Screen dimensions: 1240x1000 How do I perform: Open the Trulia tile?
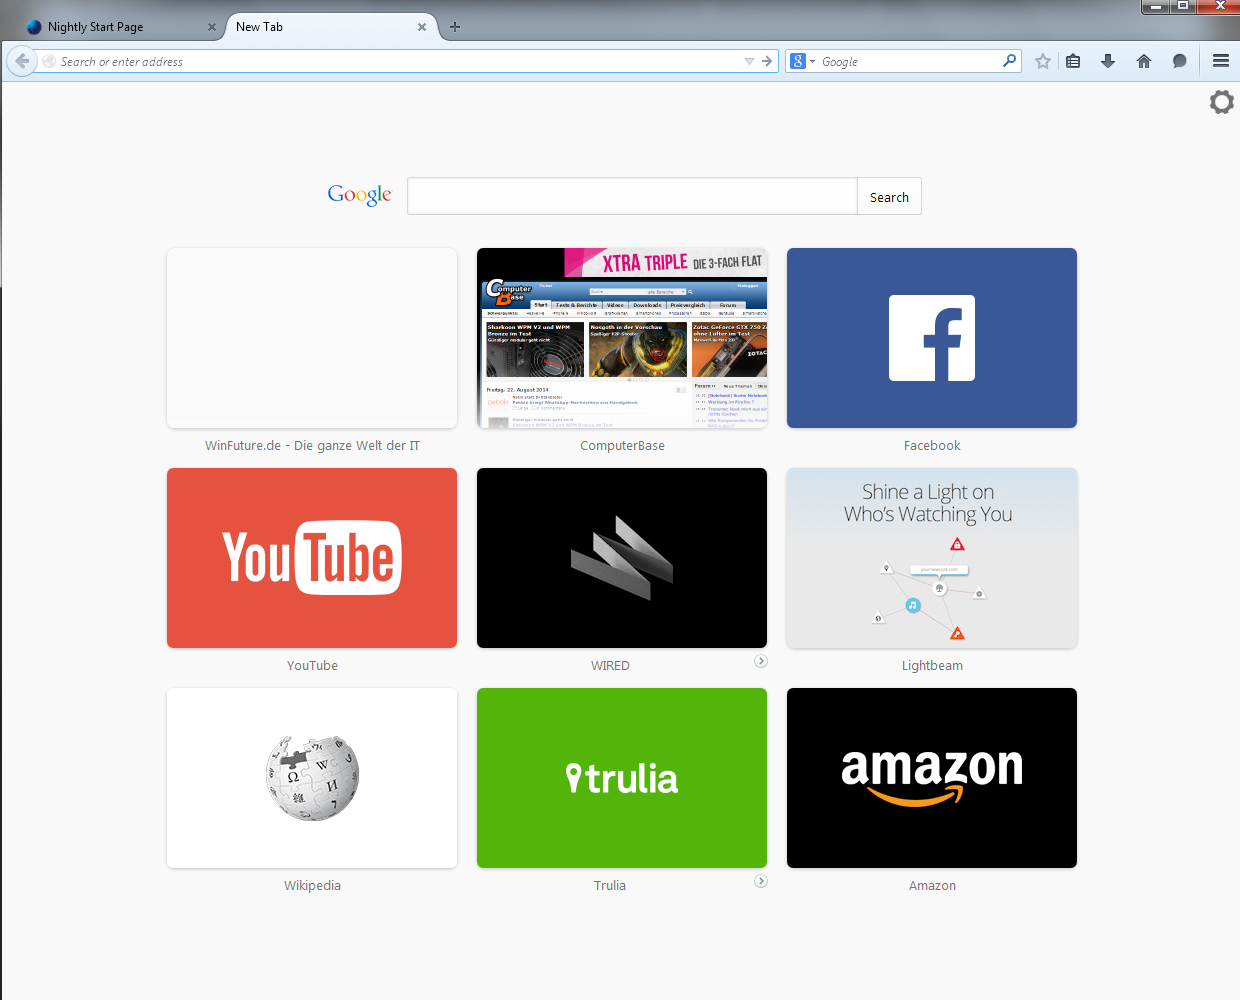[x=622, y=778]
